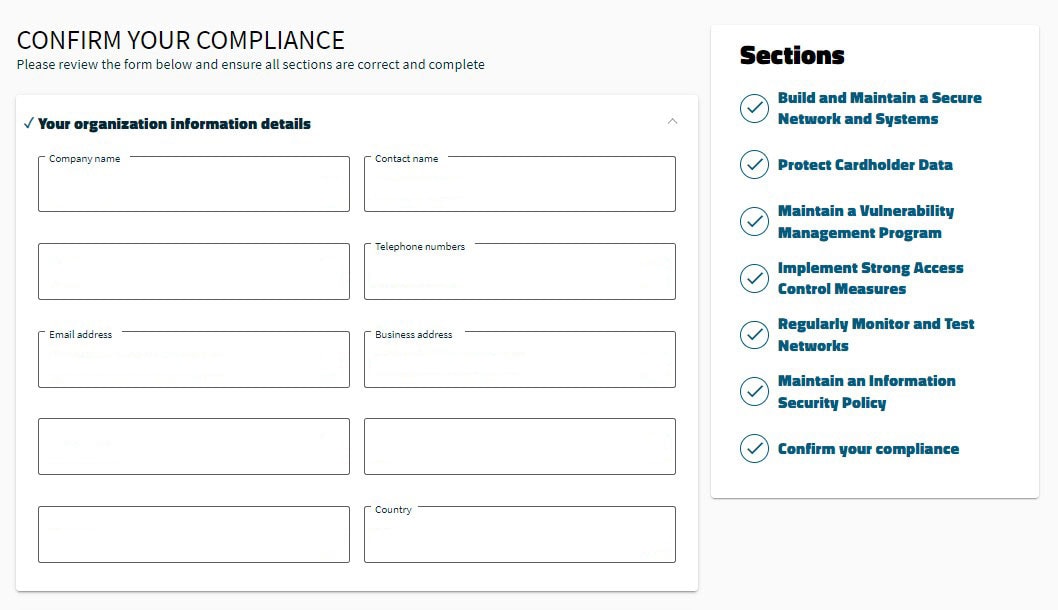This screenshot has width=1058, height=610.
Task: Open the Confirm your compliance section
Action: [x=869, y=449]
